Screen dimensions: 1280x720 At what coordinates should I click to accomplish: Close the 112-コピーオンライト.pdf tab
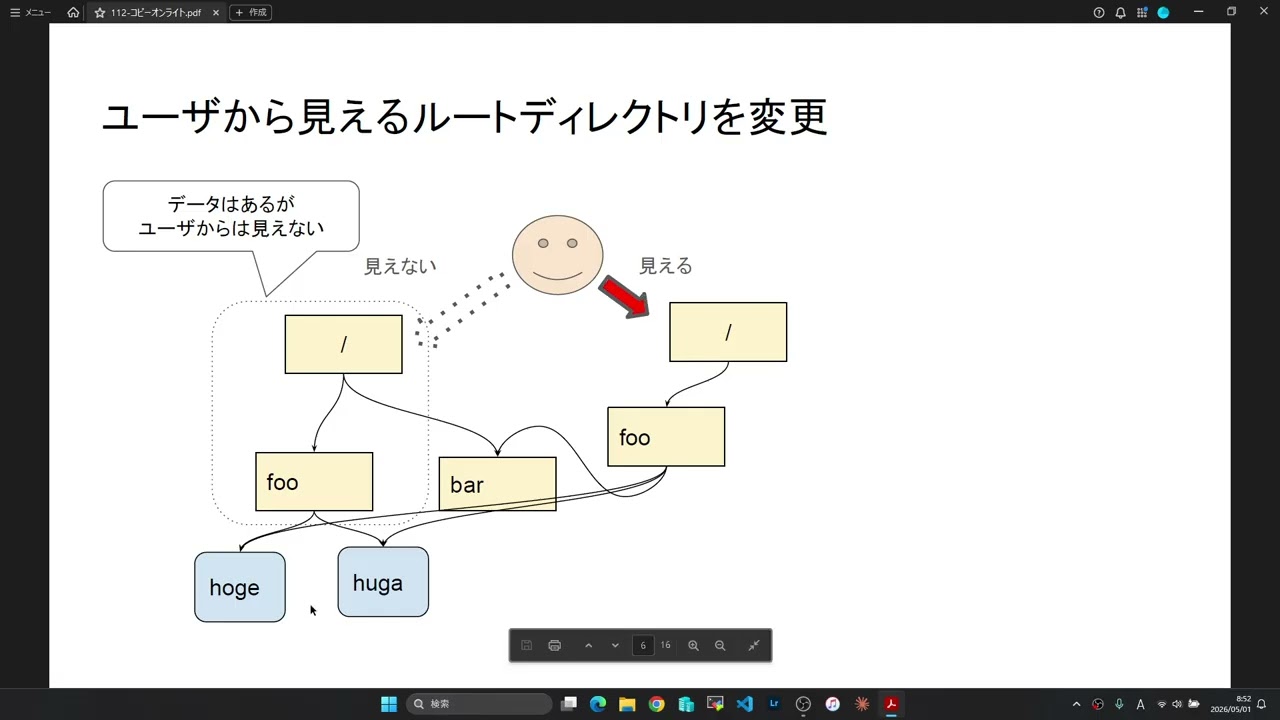pyautogui.click(x=215, y=12)
